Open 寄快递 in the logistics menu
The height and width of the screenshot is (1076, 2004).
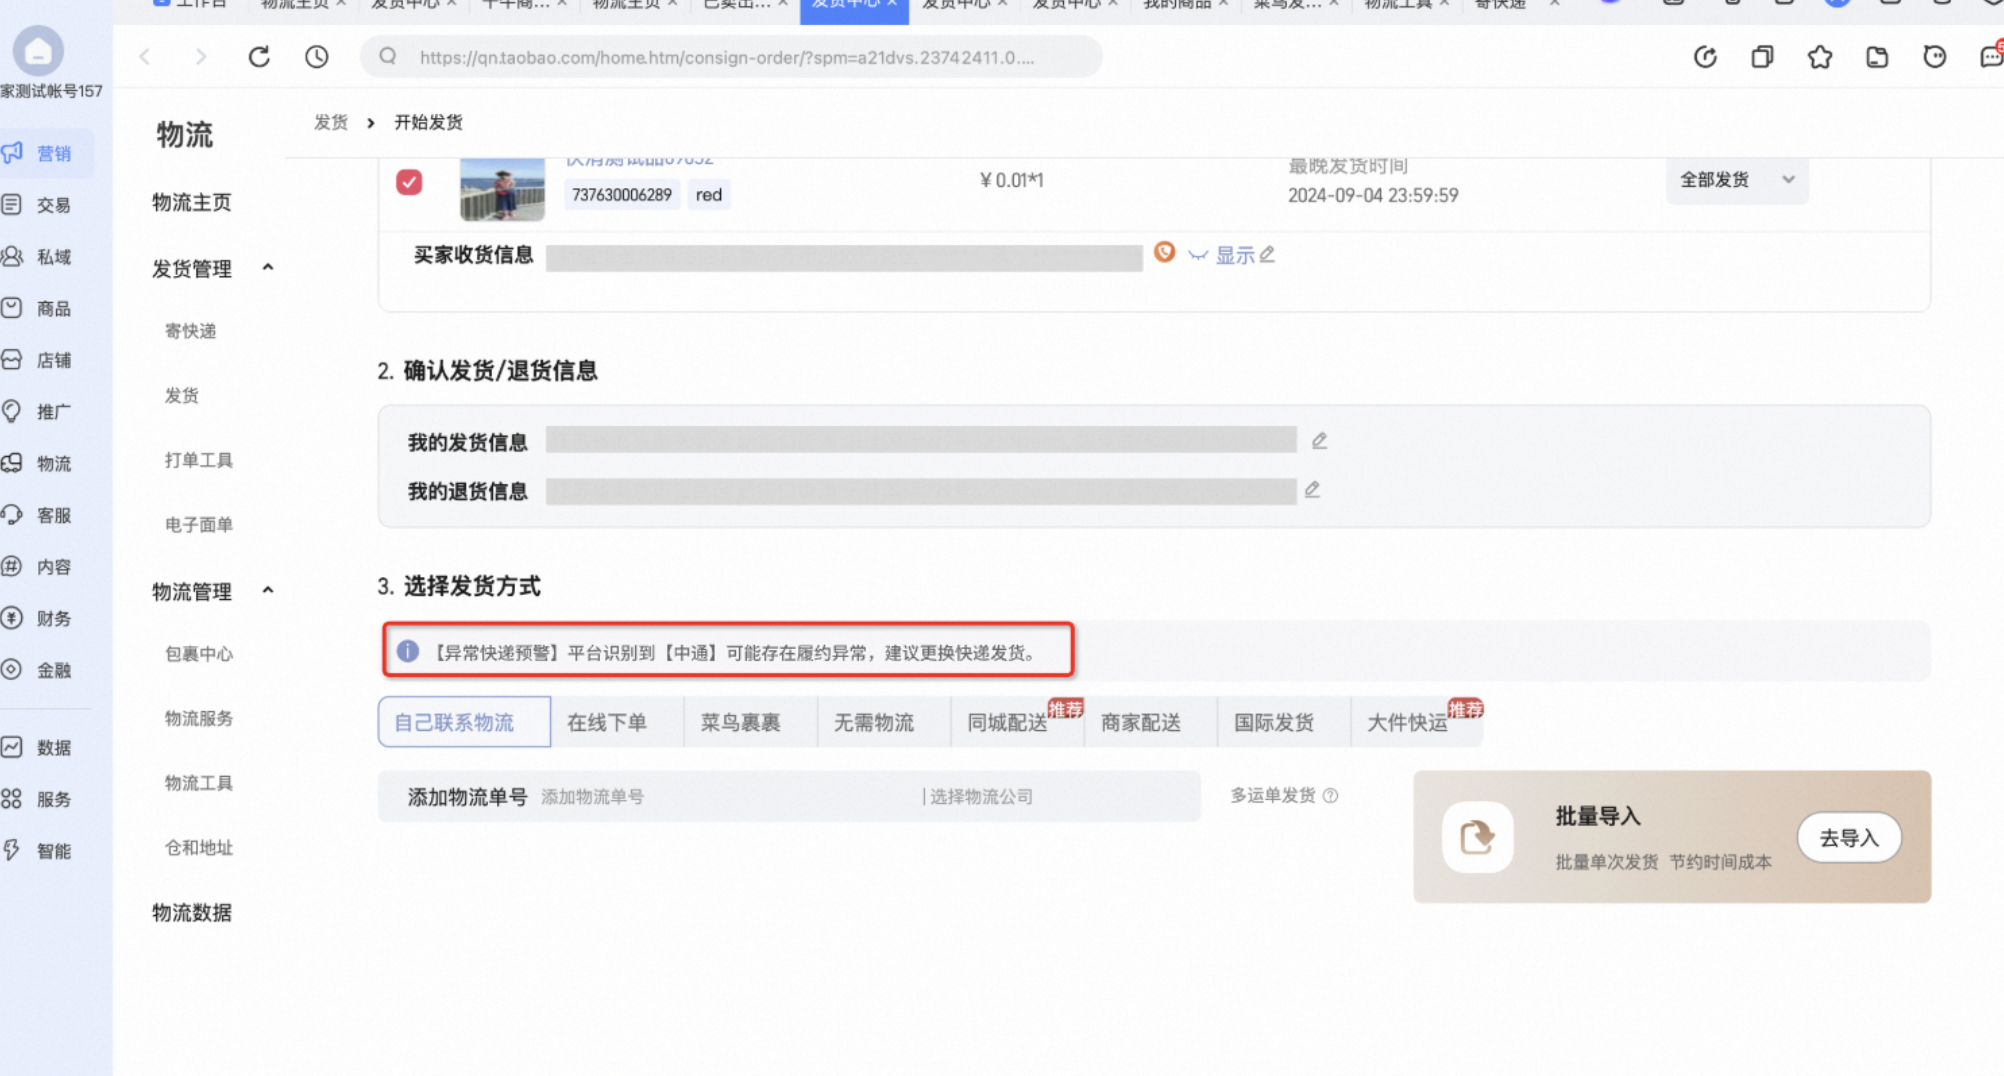point(190,331)
